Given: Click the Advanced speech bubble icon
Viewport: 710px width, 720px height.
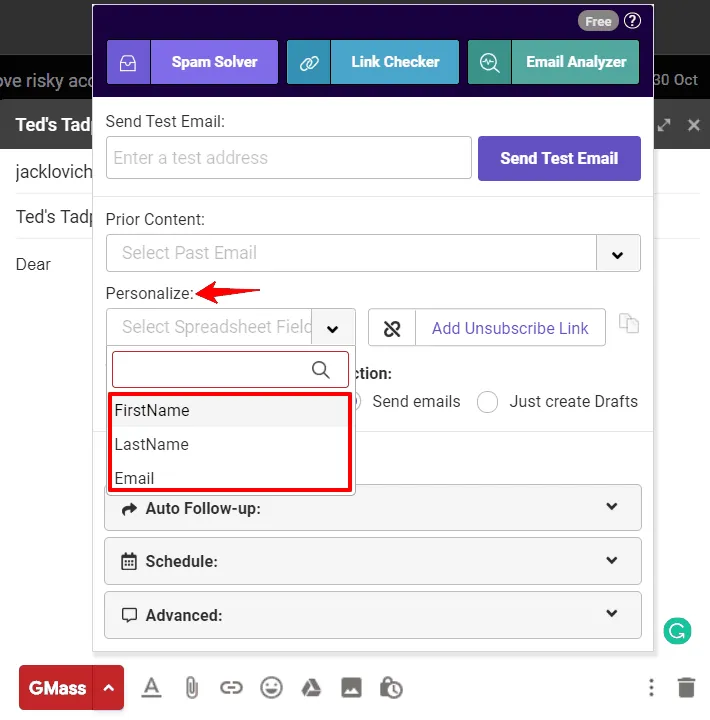Looking at the screenshot, I should pos(129,615).
